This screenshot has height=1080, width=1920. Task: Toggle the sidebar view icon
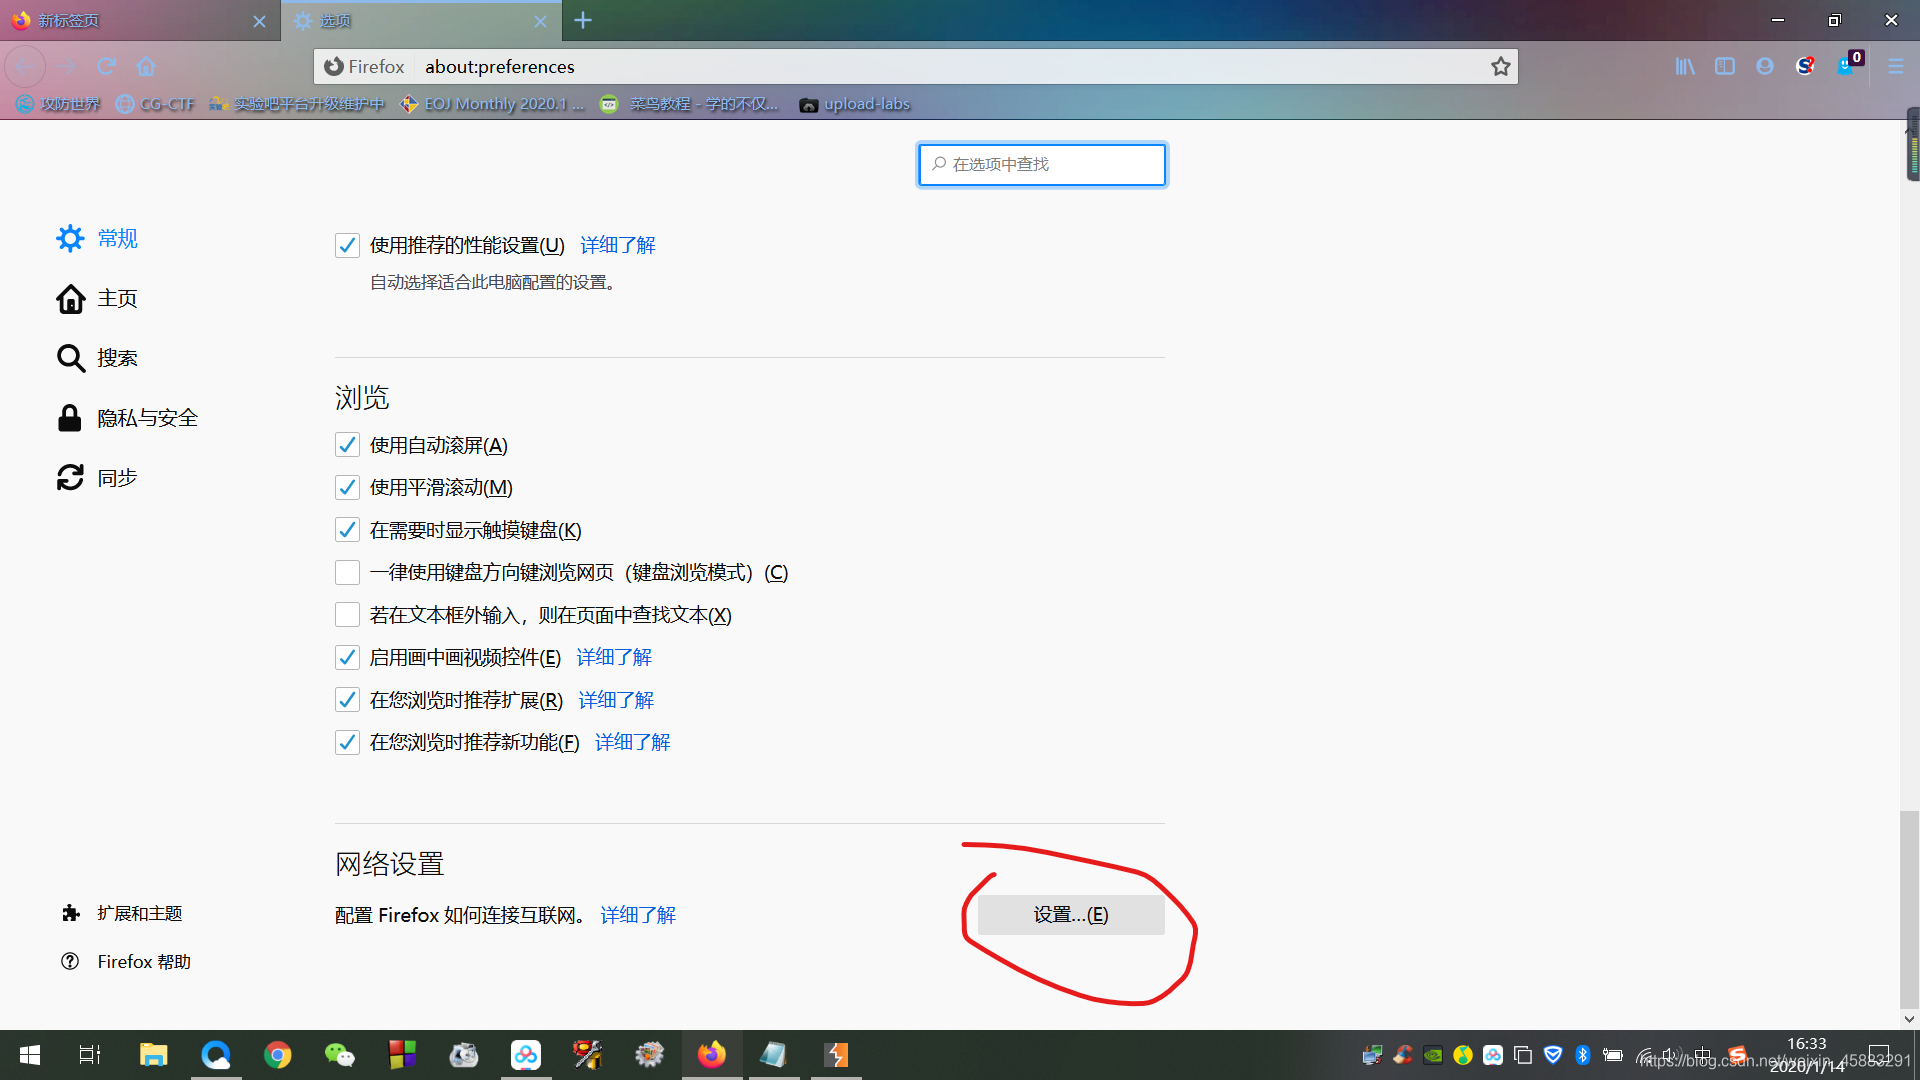coord(1725,67)
